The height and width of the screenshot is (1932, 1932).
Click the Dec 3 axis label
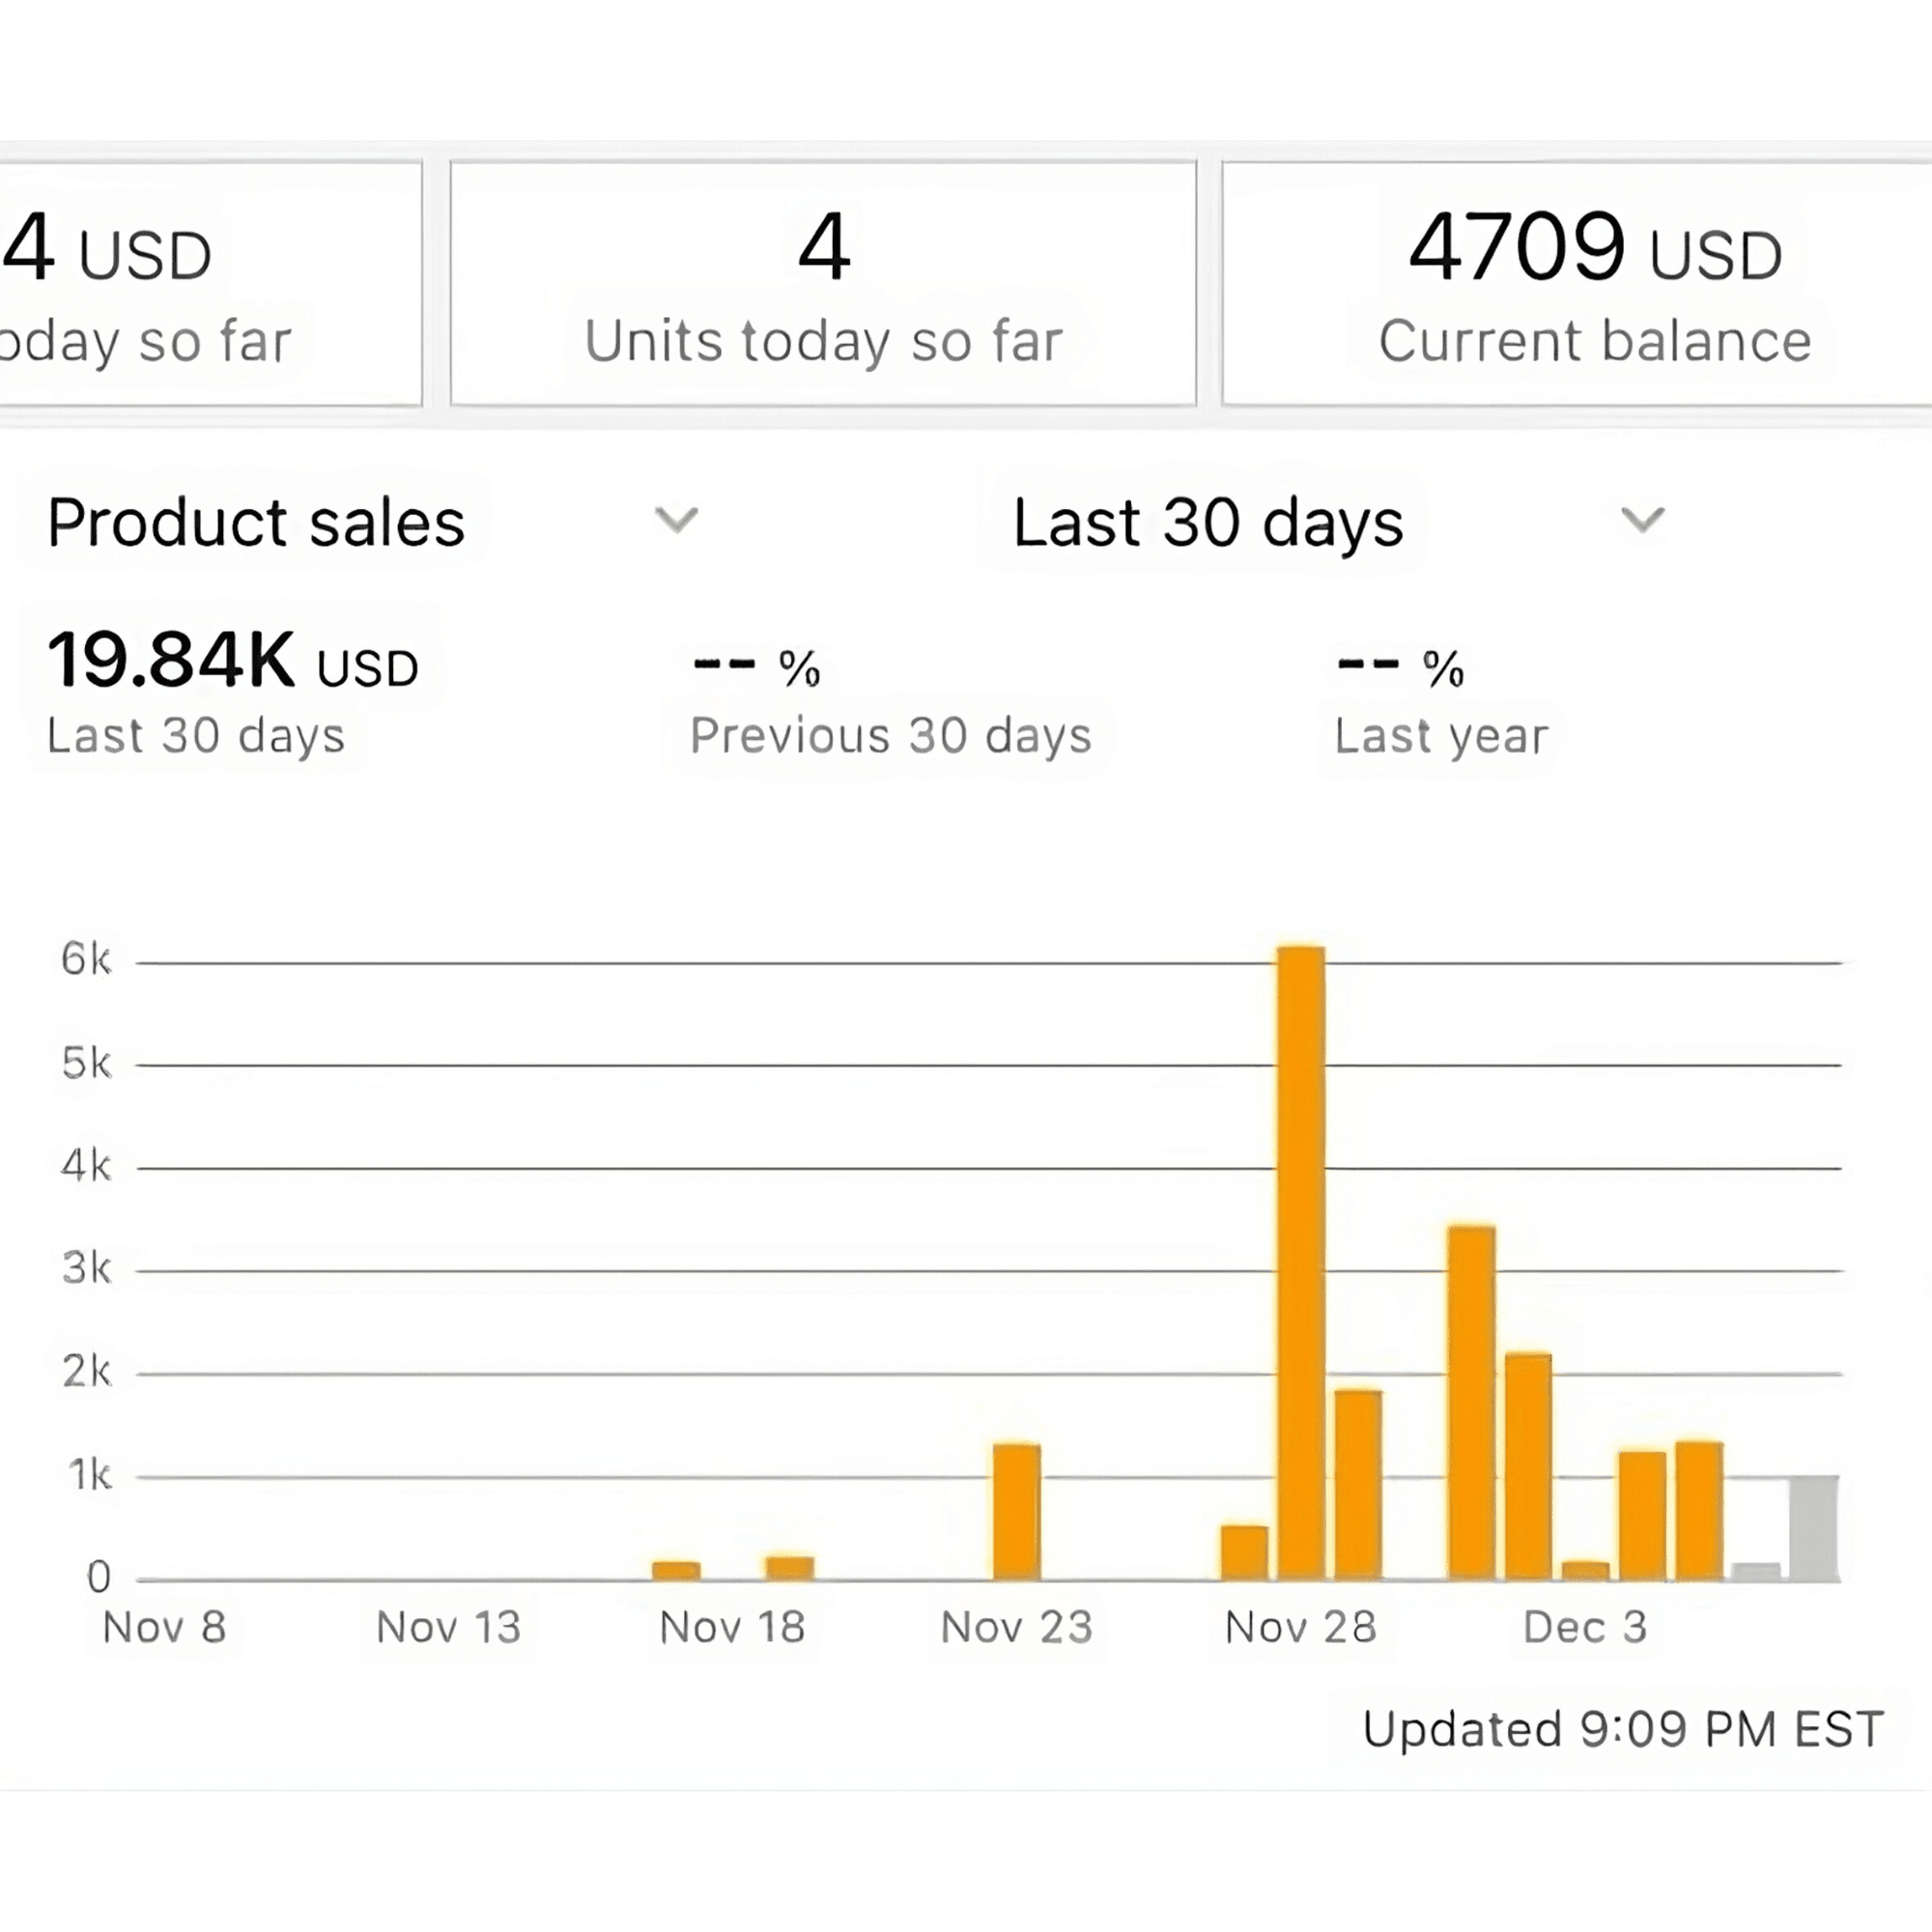pyautogui.click(x=1584, y=1627)
